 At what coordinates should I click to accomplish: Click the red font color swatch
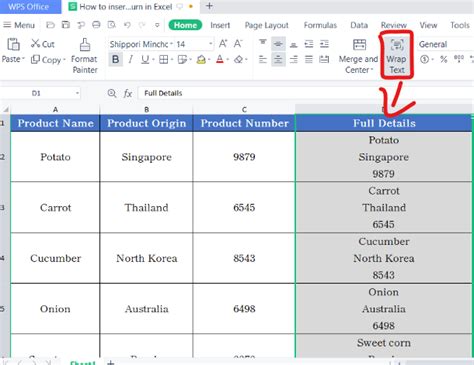pos(220,60)
